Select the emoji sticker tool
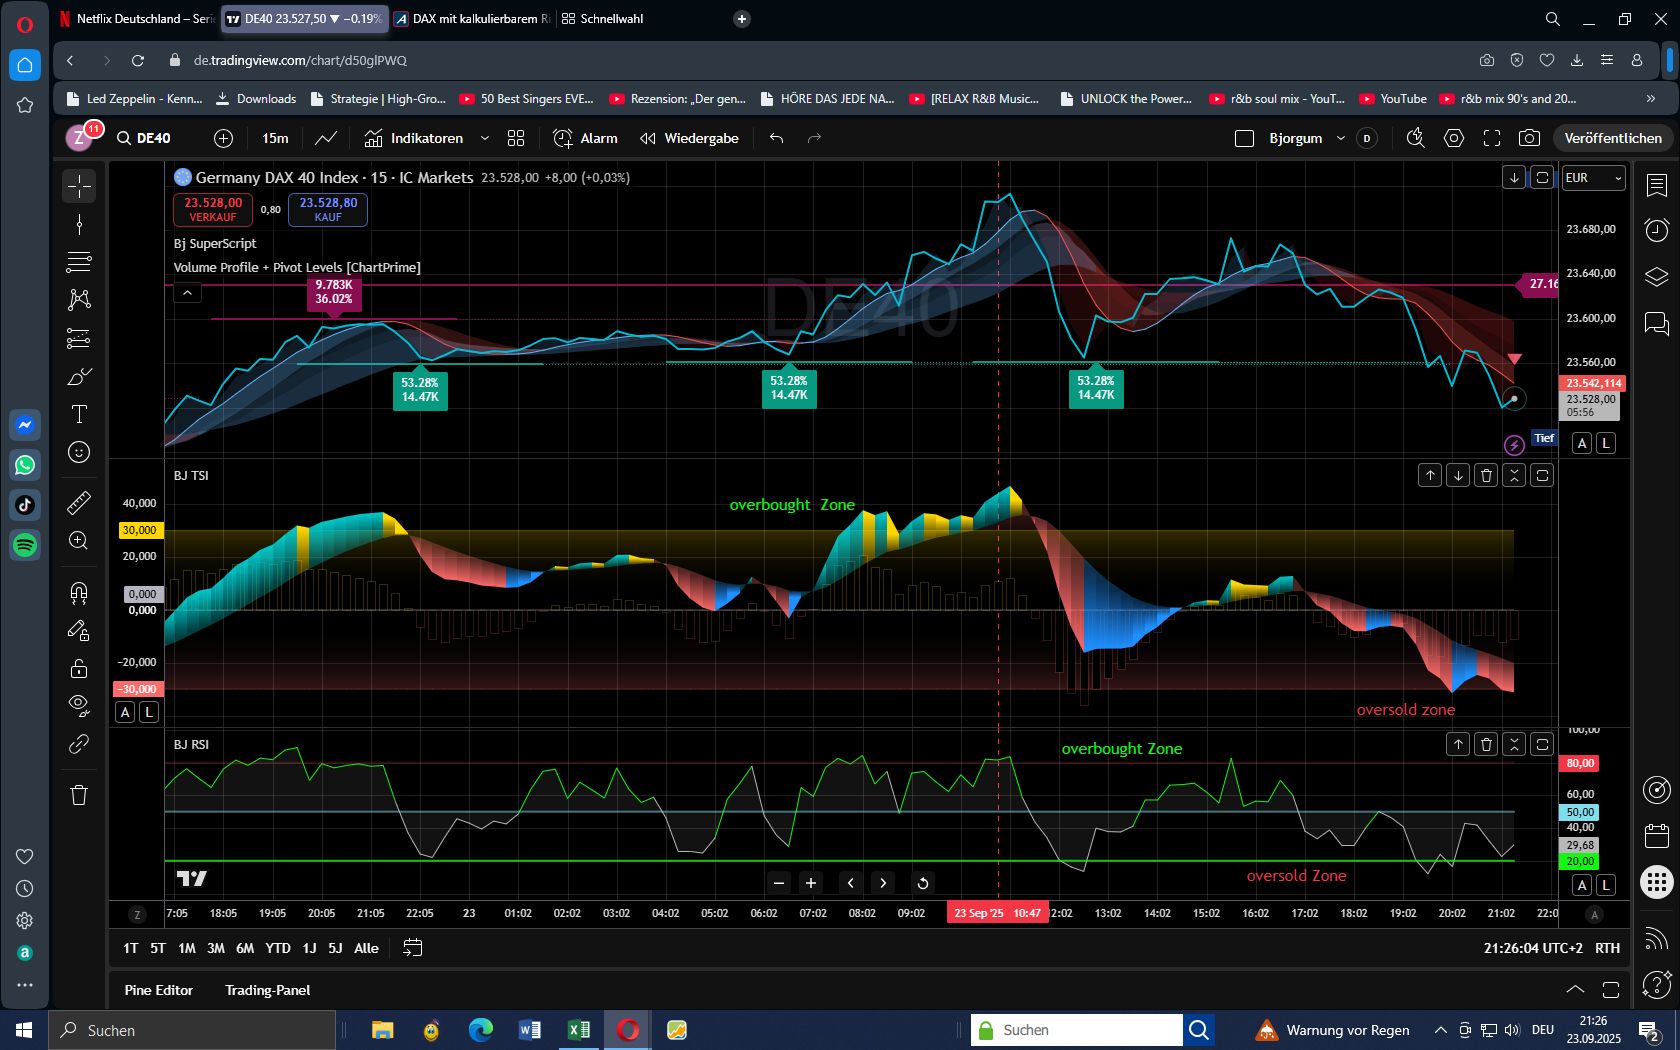This screenshot has height=1050, width=1680. pos(78,452)
